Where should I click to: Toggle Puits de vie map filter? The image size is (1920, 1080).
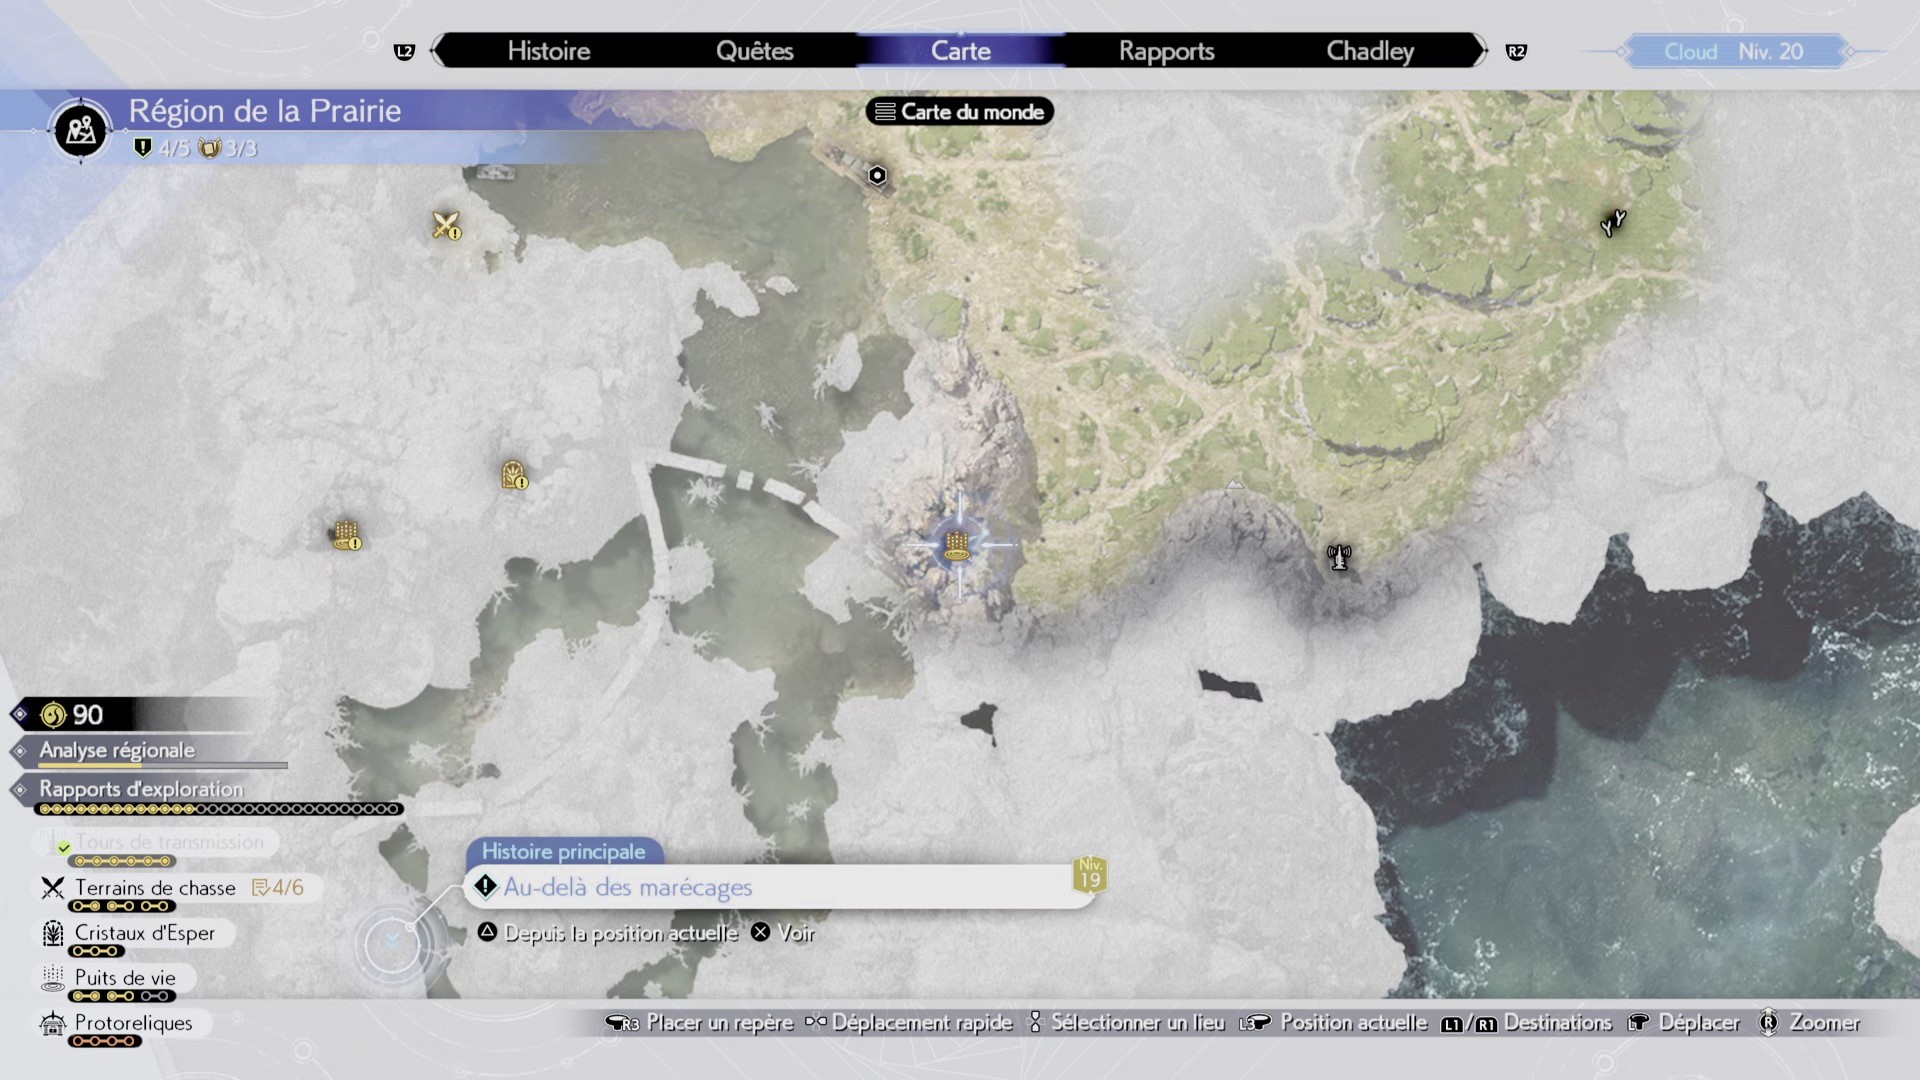[x=124, y=978]
